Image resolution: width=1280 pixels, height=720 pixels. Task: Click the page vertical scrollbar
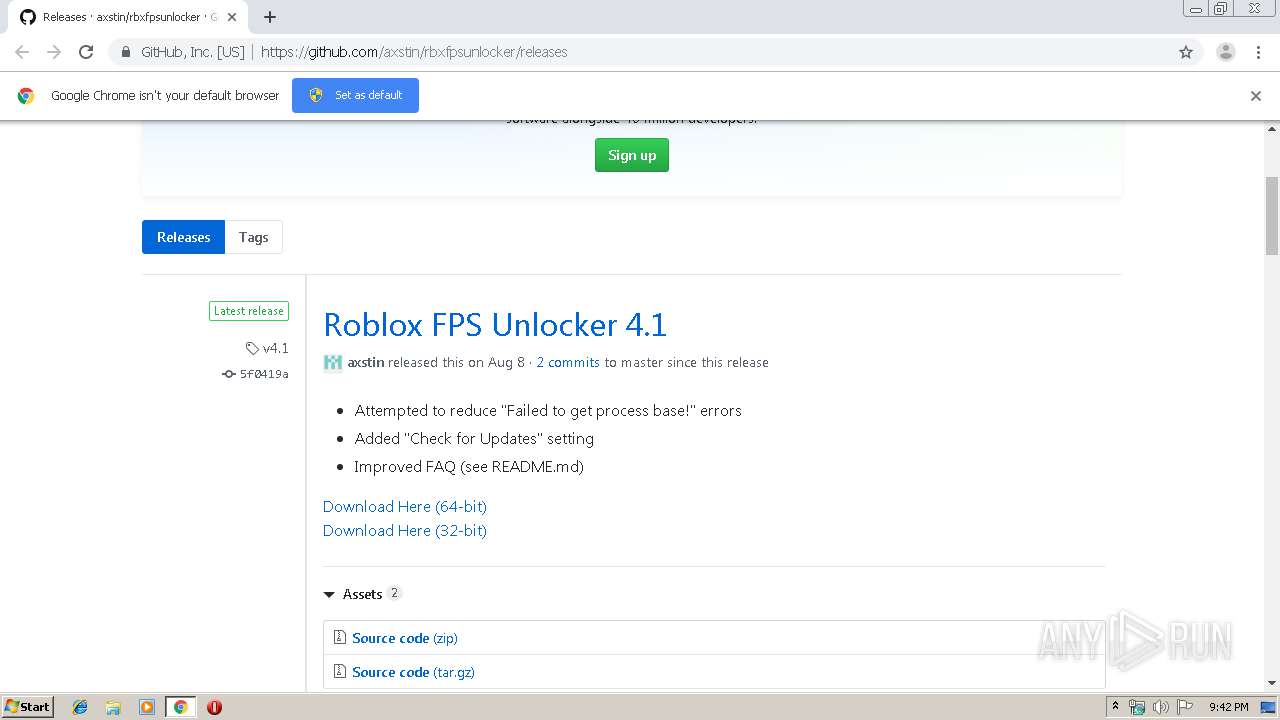click(1272, 215)
